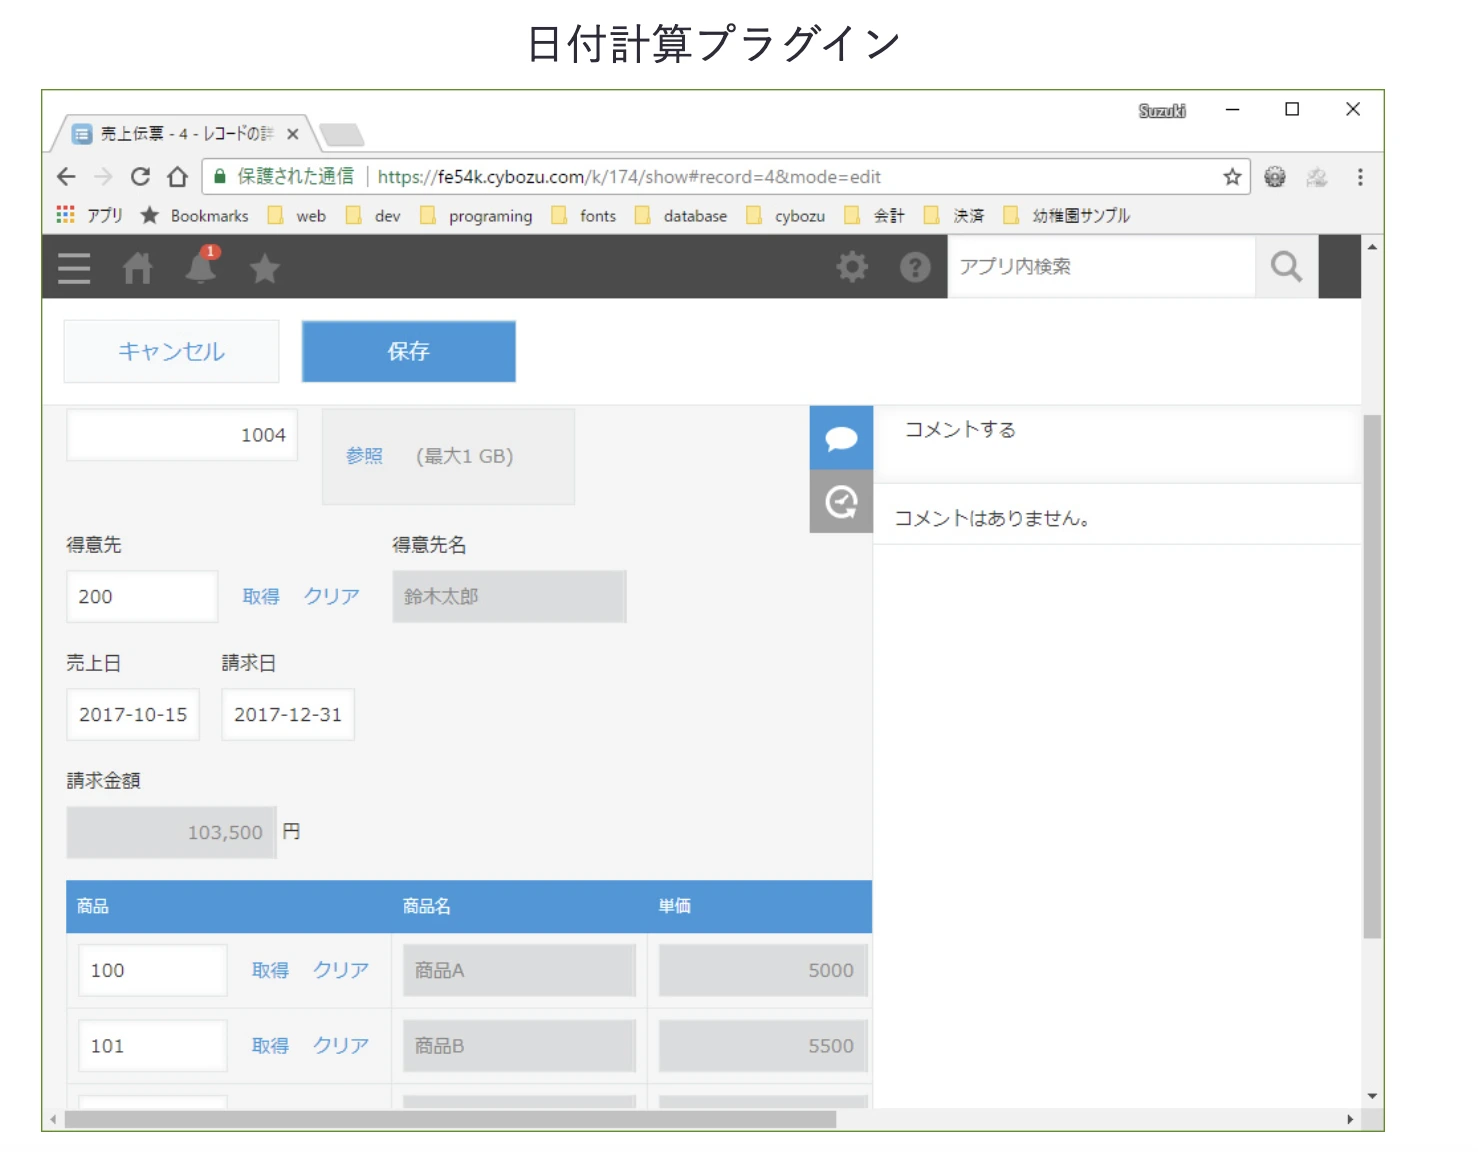Click the 商品名 column header
This screenshot has width=1478, height=1152.
coord(427,906)
